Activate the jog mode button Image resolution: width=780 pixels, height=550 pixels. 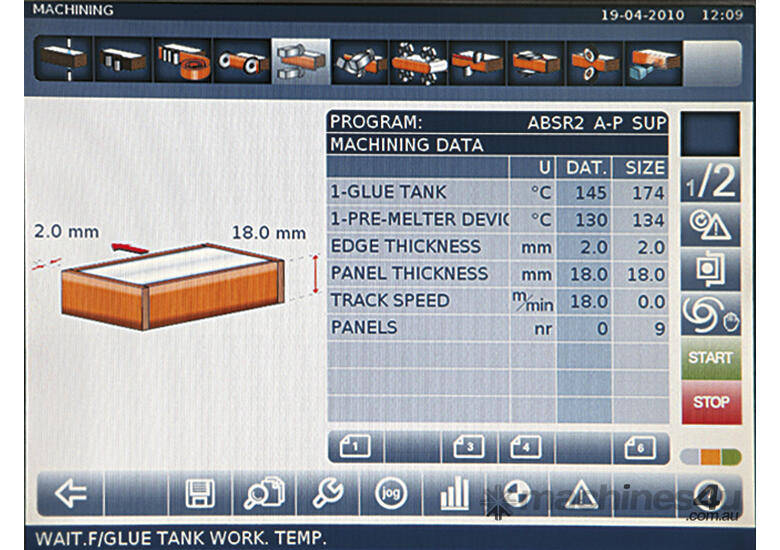[391, 494]
